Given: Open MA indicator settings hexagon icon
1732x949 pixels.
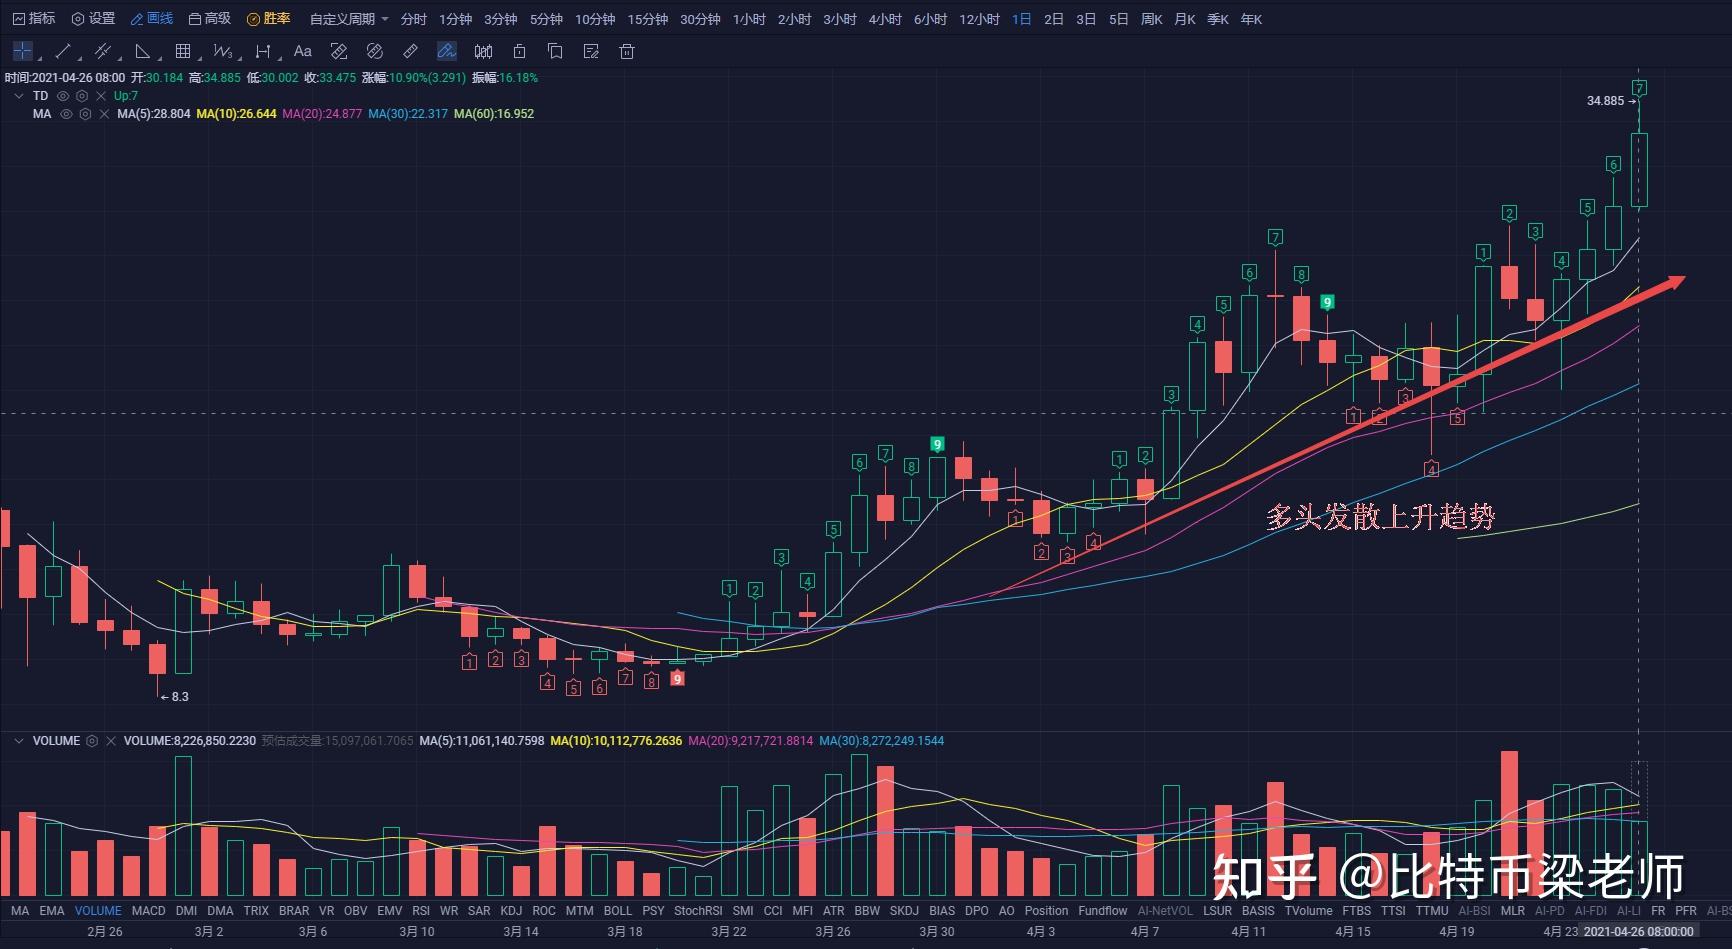Looking at the screenshot, I should (85, 114).
